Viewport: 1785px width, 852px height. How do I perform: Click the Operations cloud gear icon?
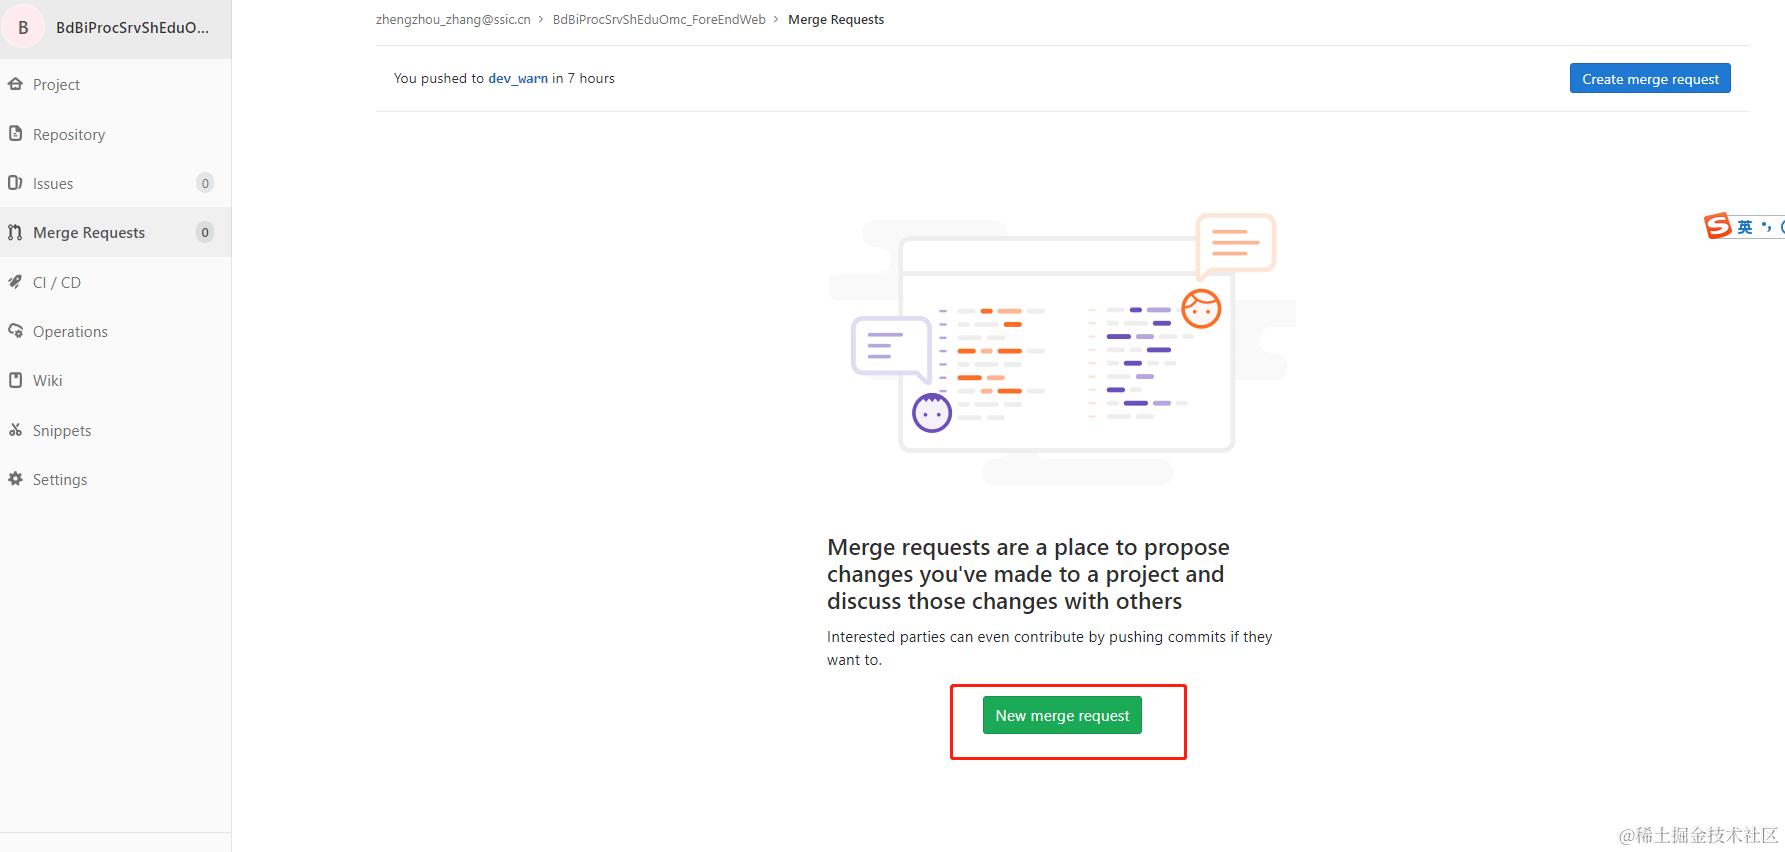[x=15, y=331]
